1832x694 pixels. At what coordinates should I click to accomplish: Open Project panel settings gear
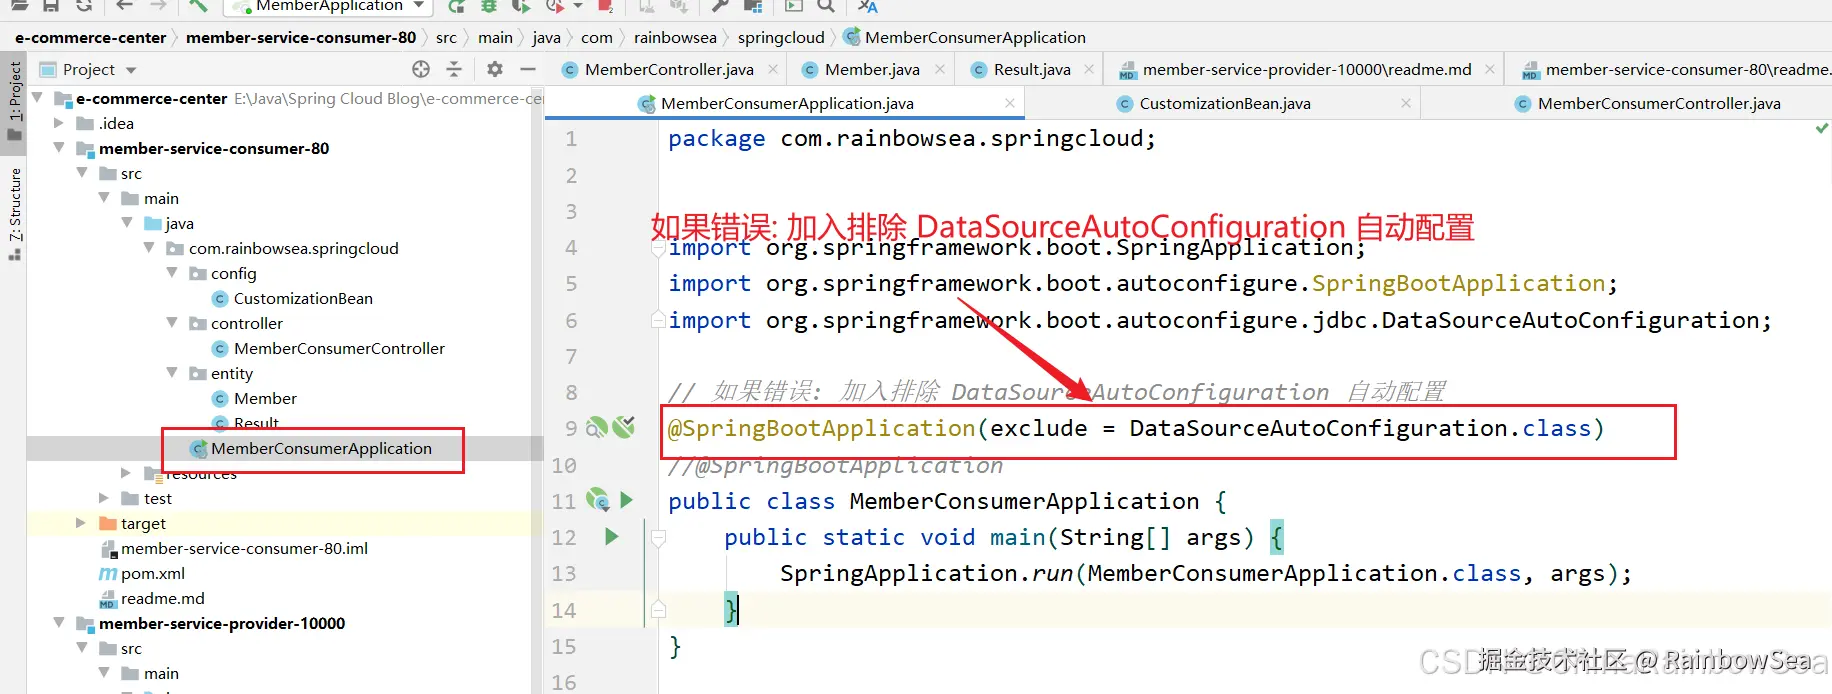click(x=495, y=69)
